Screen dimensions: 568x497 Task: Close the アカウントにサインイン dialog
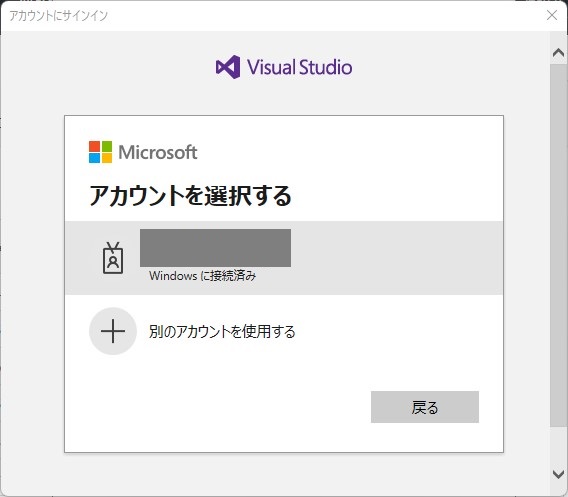(552, 15)
